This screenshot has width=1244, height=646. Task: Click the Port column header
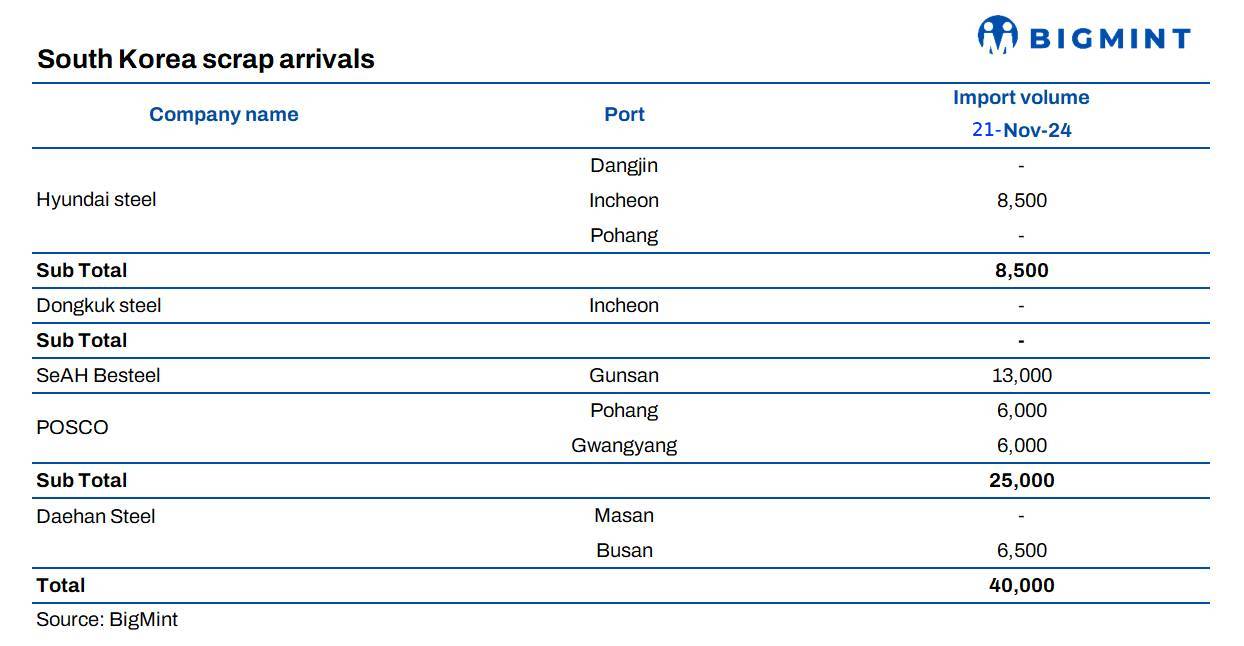click(624, 115)
